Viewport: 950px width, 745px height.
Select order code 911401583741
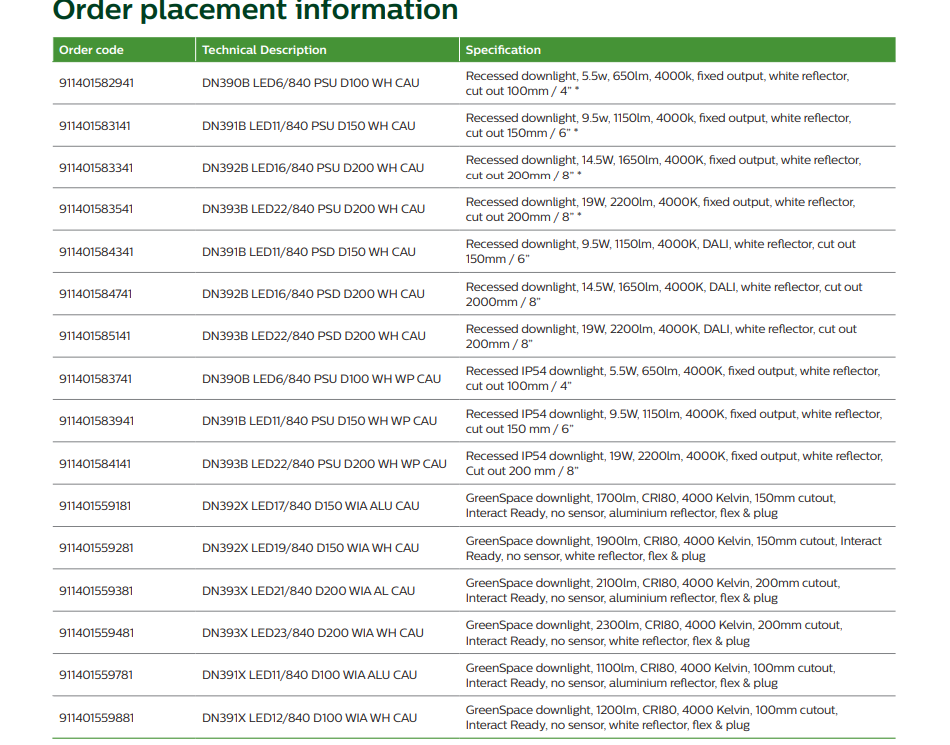point(96,379)
